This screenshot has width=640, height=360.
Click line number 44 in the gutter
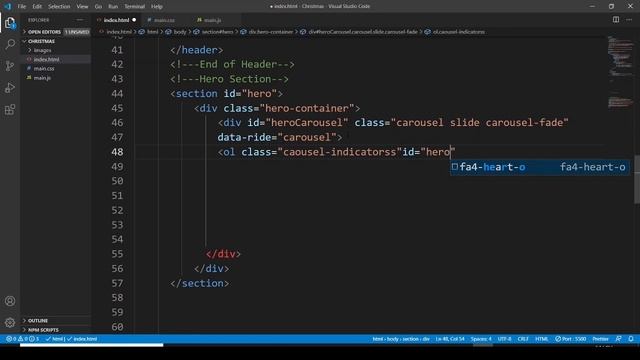coord(117,94)
